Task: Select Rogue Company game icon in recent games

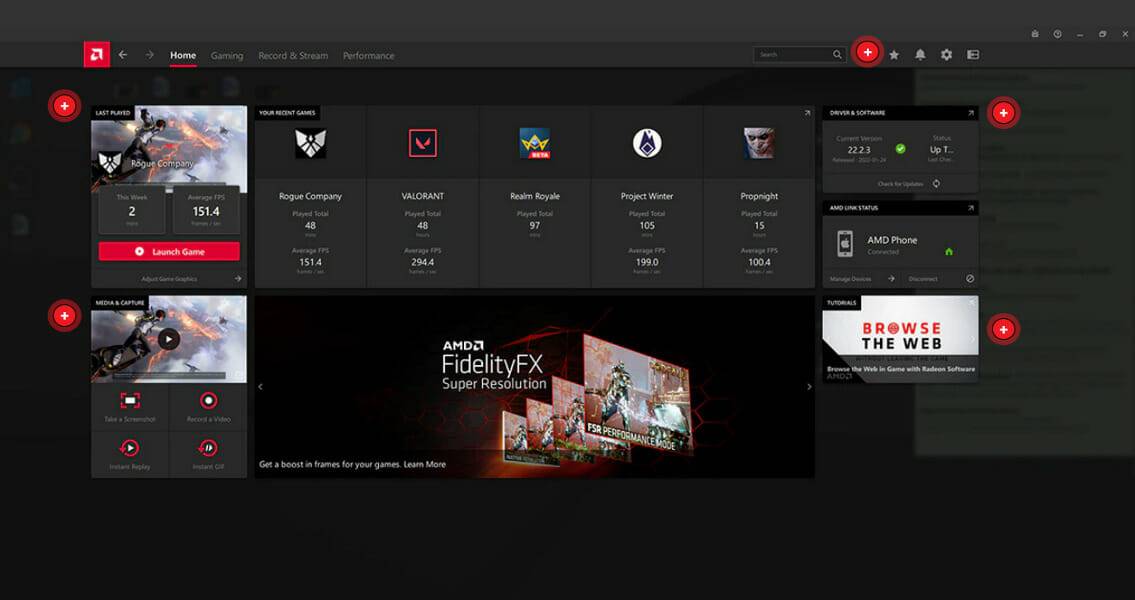Action: click(311, 143)
